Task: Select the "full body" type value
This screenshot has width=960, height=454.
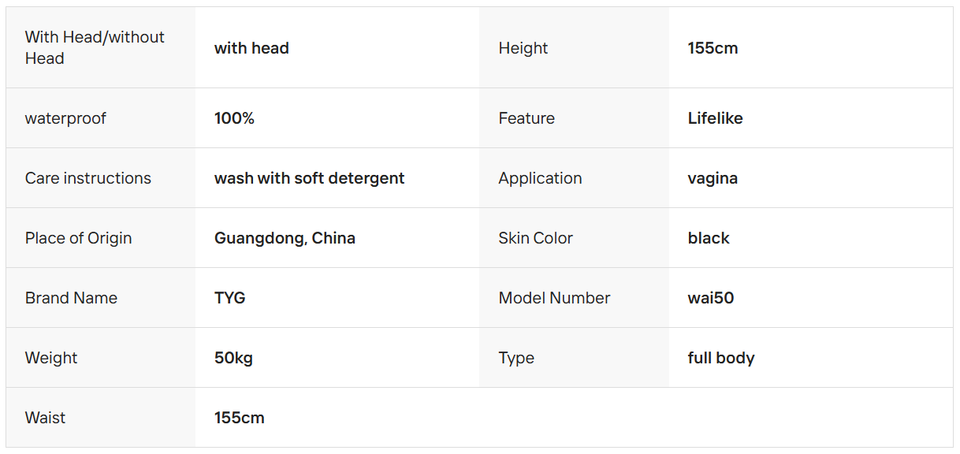Action: click(x=721, y=358)
